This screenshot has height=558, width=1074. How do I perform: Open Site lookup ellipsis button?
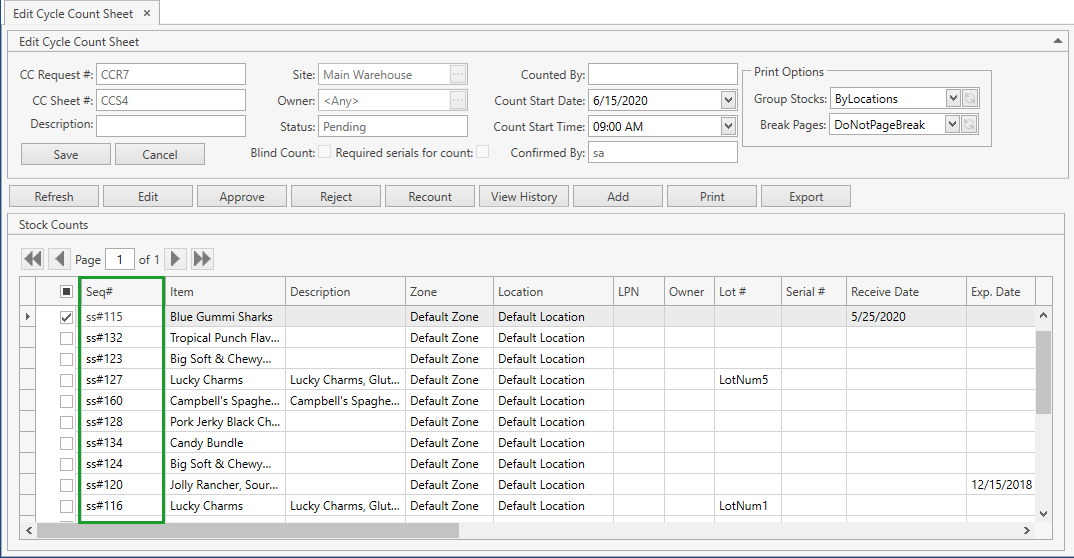(458, 74)
